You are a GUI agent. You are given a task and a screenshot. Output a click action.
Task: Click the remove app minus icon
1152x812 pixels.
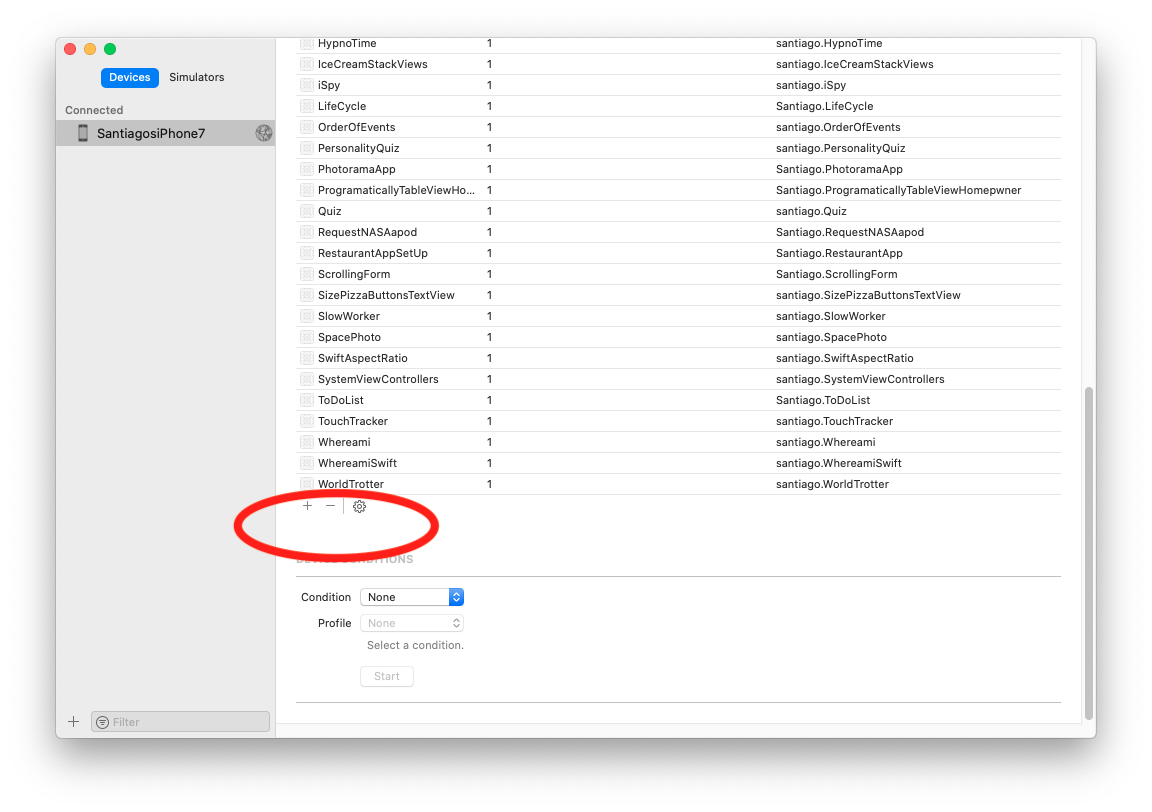coord(331,506)
